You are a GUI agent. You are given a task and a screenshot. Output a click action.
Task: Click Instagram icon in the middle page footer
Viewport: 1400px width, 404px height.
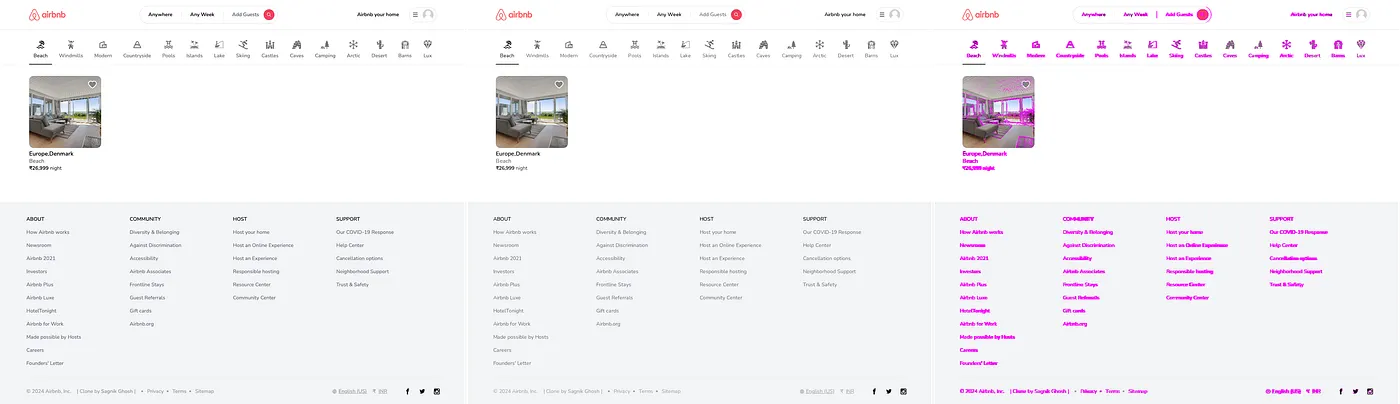click(903, 391)
